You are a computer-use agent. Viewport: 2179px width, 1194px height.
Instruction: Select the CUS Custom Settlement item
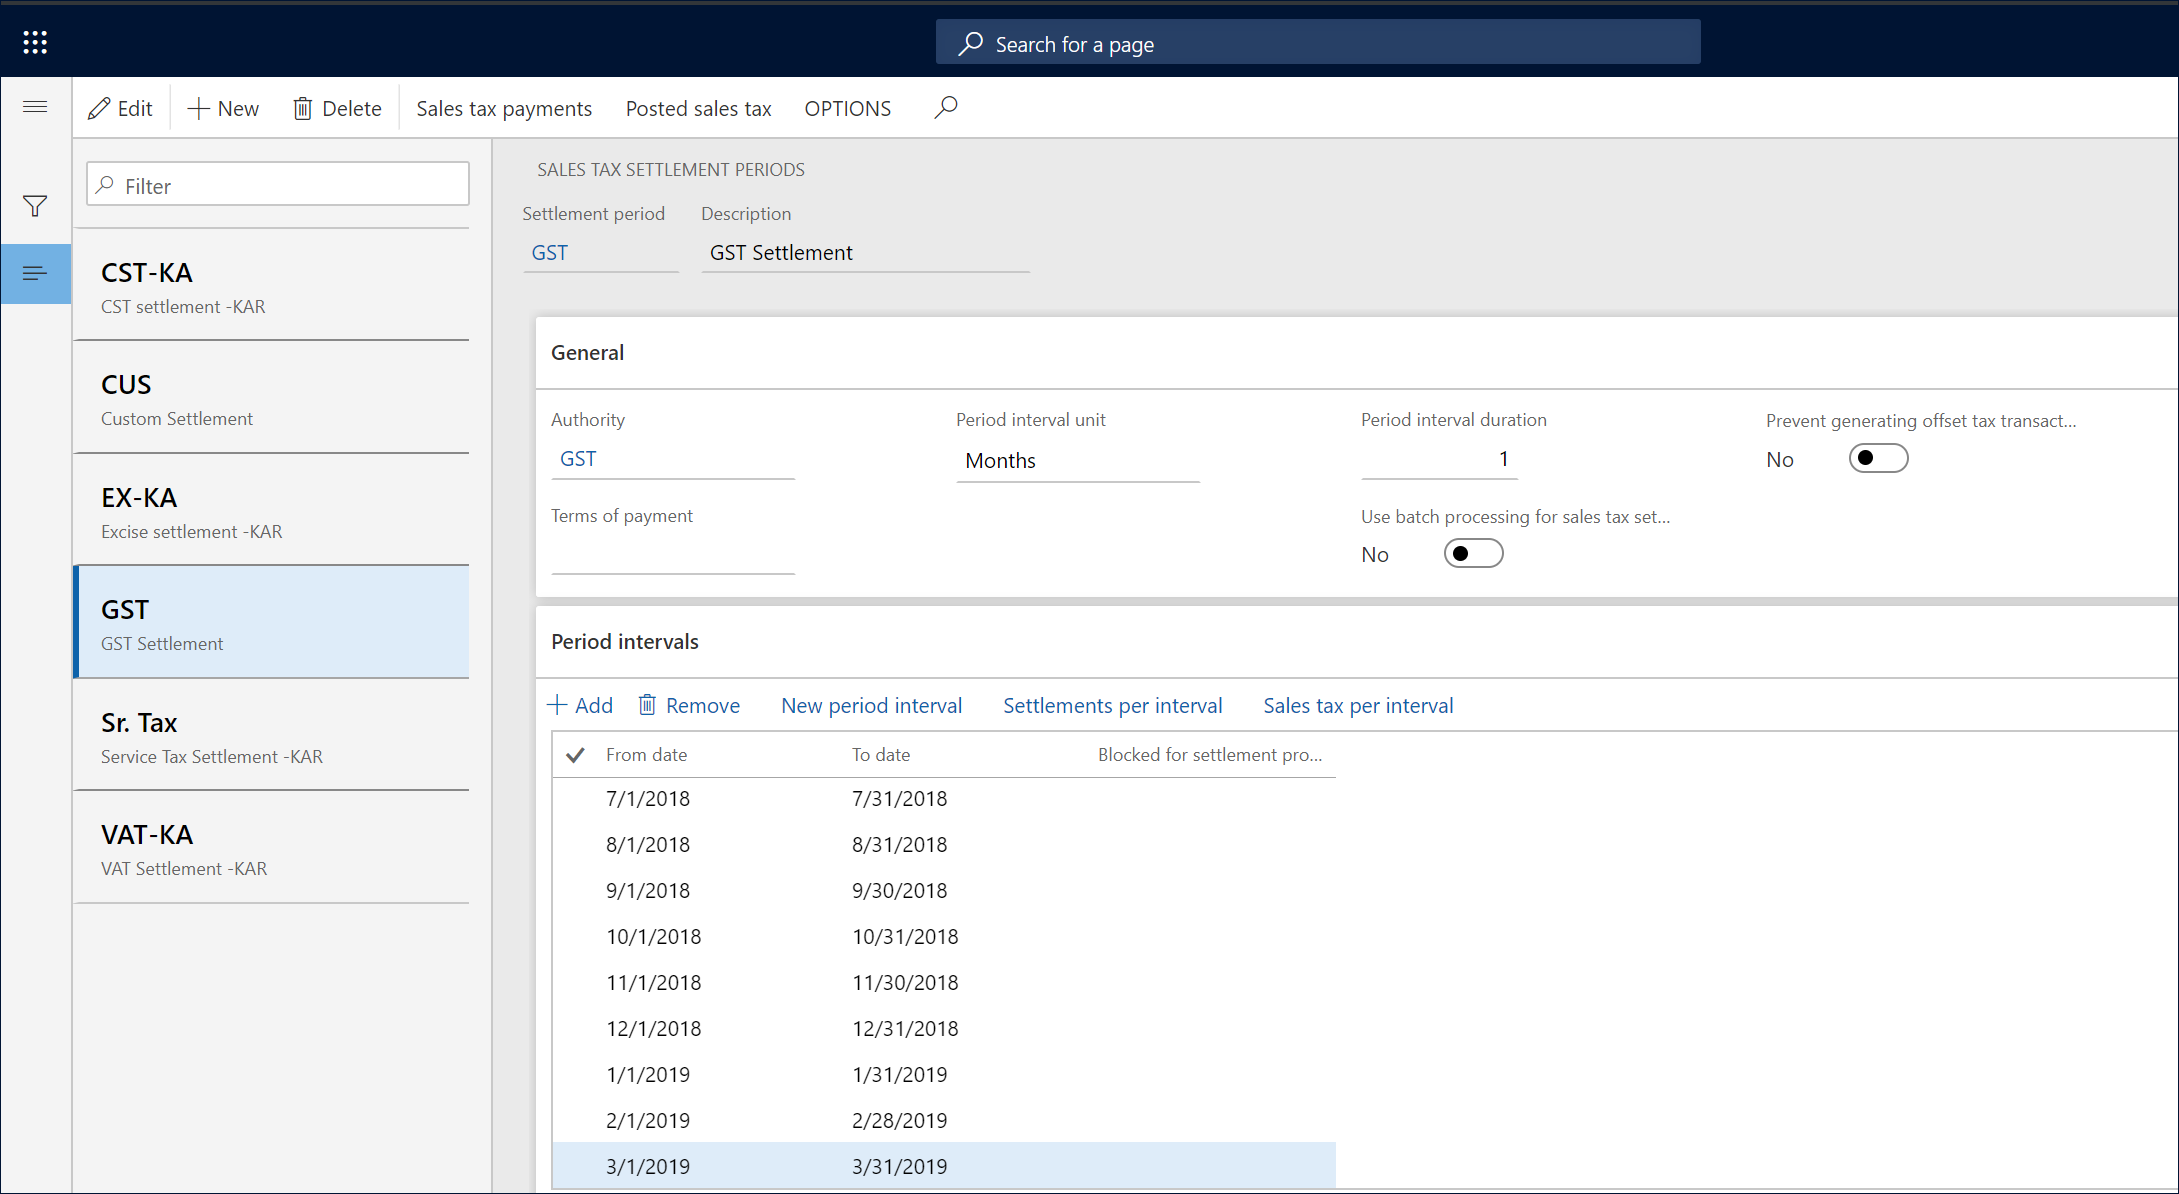(x=272, y=398)
